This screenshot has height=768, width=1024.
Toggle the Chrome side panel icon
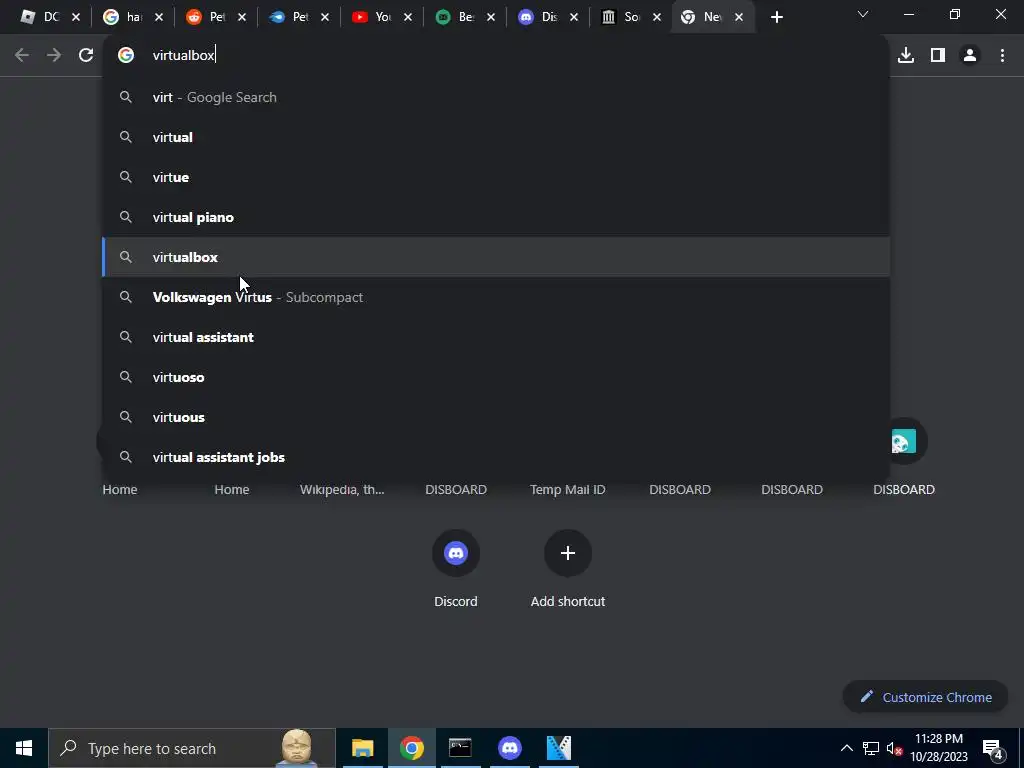coord(938,56)
